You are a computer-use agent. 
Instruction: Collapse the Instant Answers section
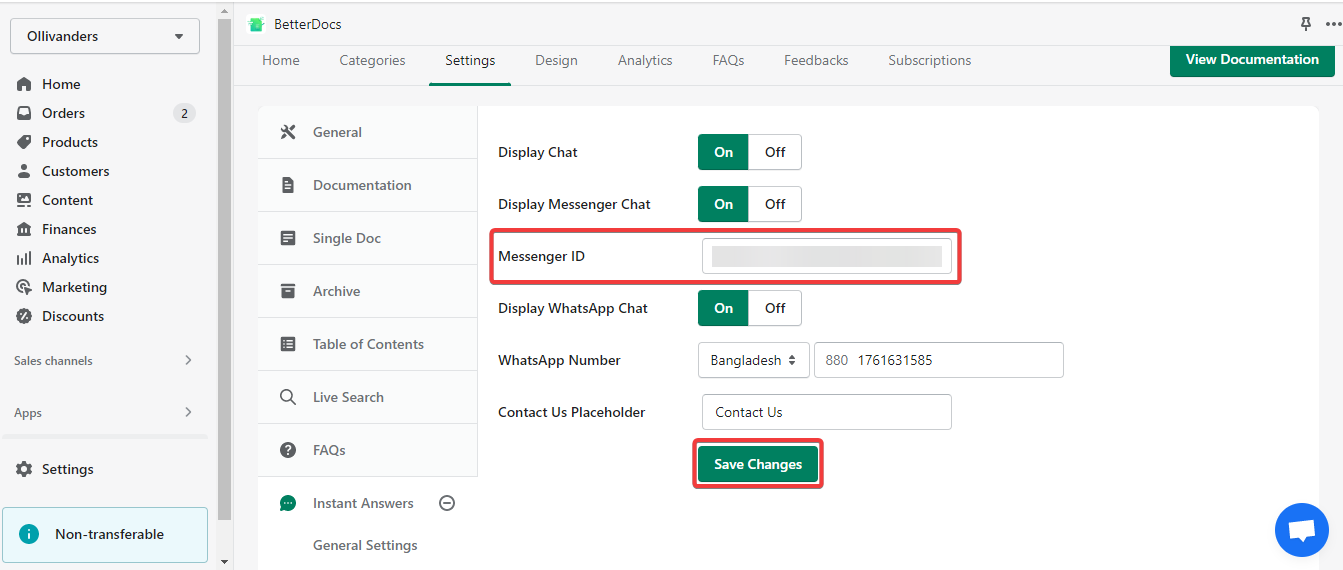tap(447, 503)
